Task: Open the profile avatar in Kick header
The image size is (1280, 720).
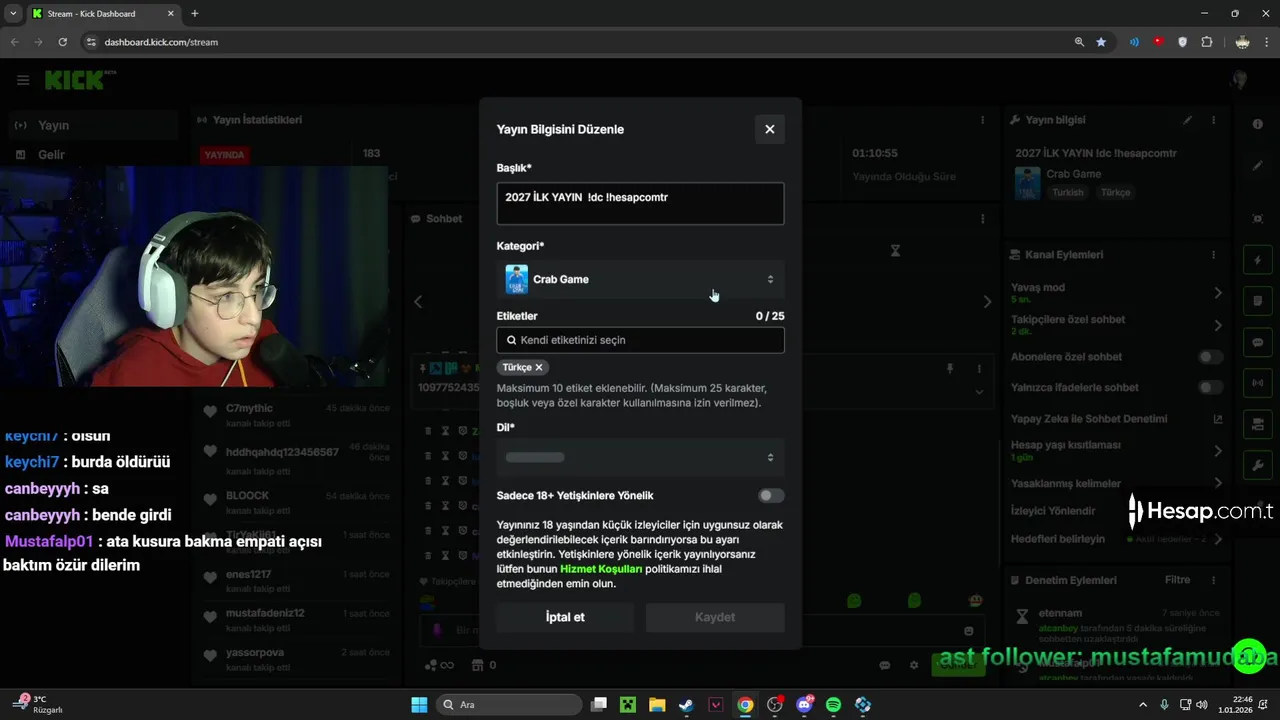Action: 1240,80
